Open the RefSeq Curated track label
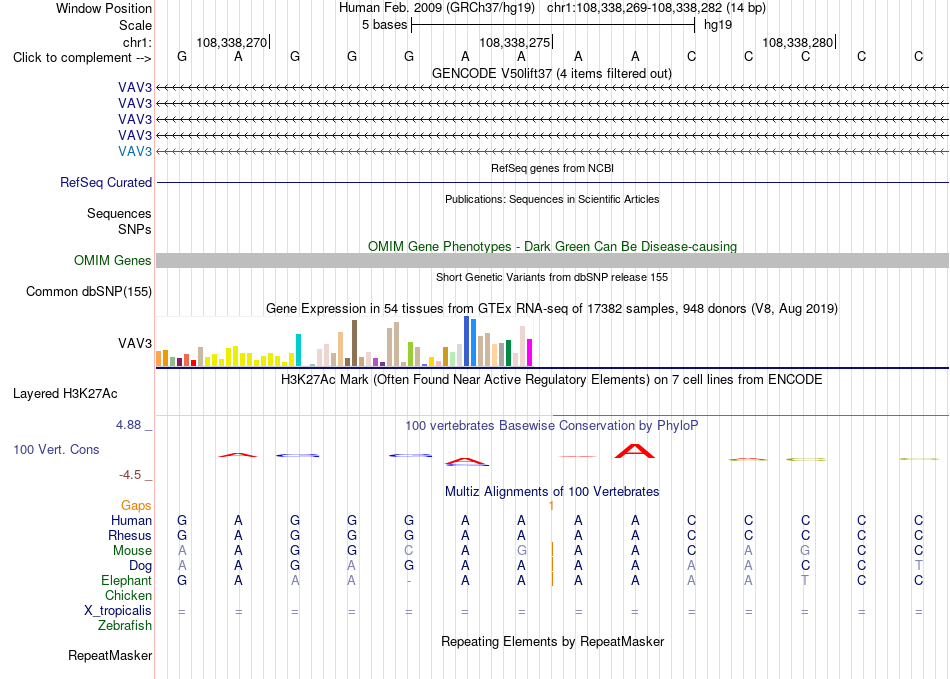Viewport: 950px width, 679px height. point(106,182)
